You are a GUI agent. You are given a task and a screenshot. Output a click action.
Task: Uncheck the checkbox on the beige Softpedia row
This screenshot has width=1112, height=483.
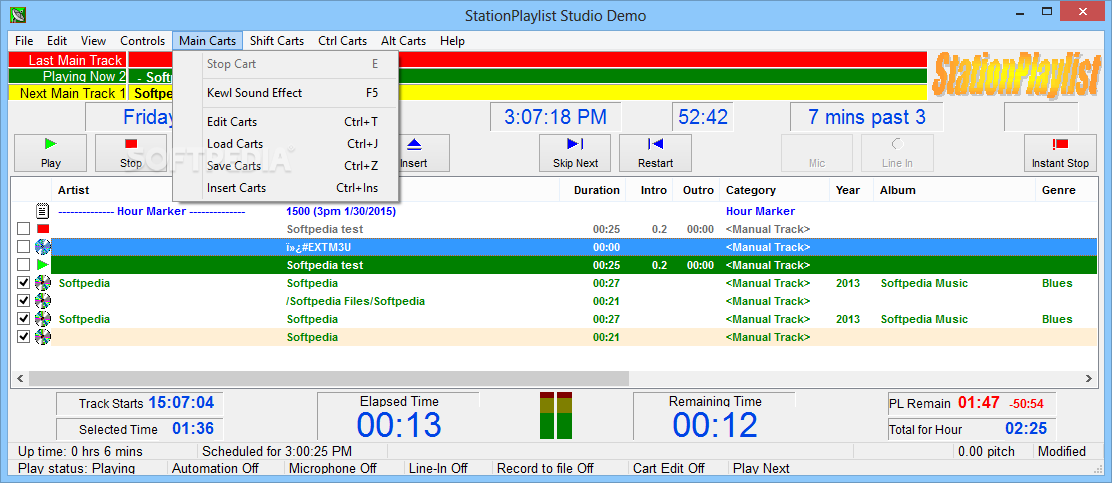(x=24, y=336)
